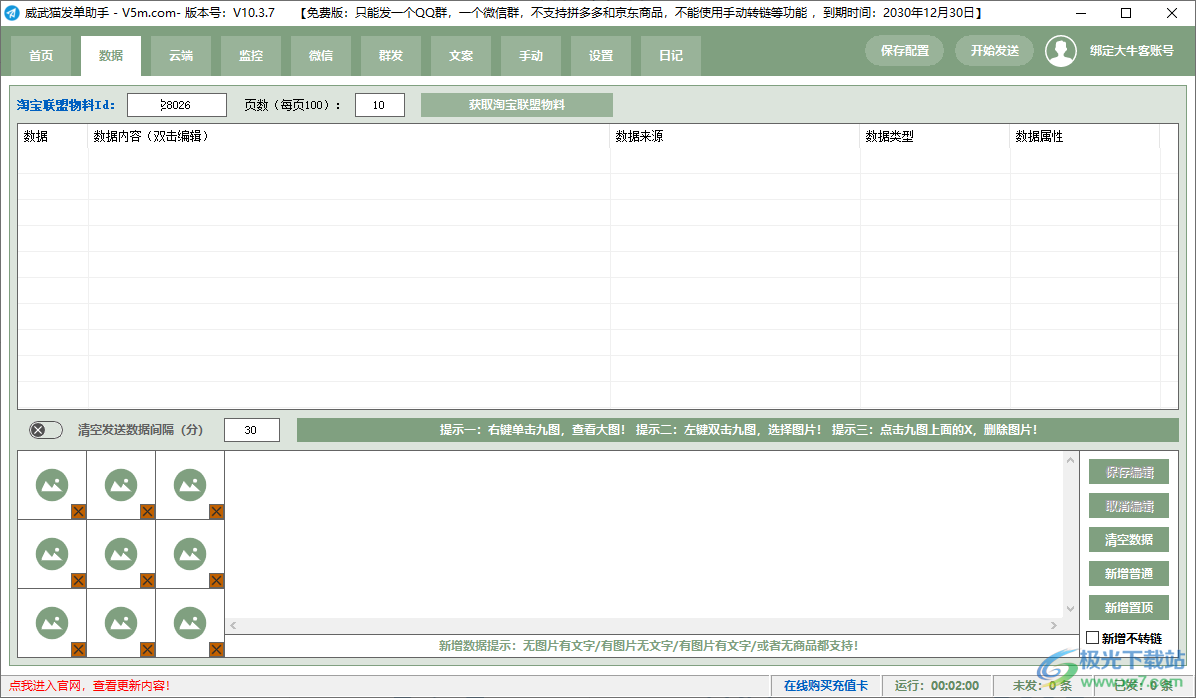The height and width of the screenshot is (698, 1196).
Task: Click the text editor's scroll-up arrow
Action: click(1070, 460)
